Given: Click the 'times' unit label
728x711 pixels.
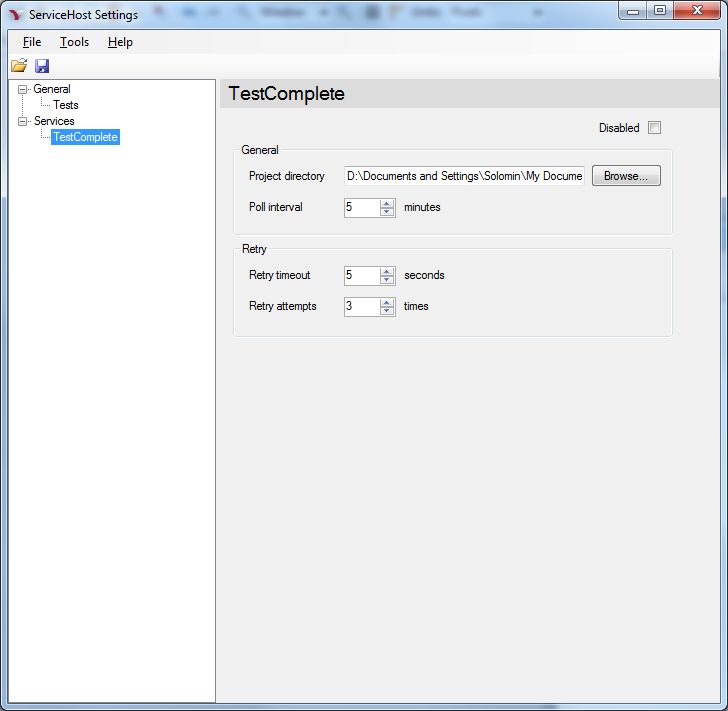Looking at the screenshot, I should click(x=416, y=306).
